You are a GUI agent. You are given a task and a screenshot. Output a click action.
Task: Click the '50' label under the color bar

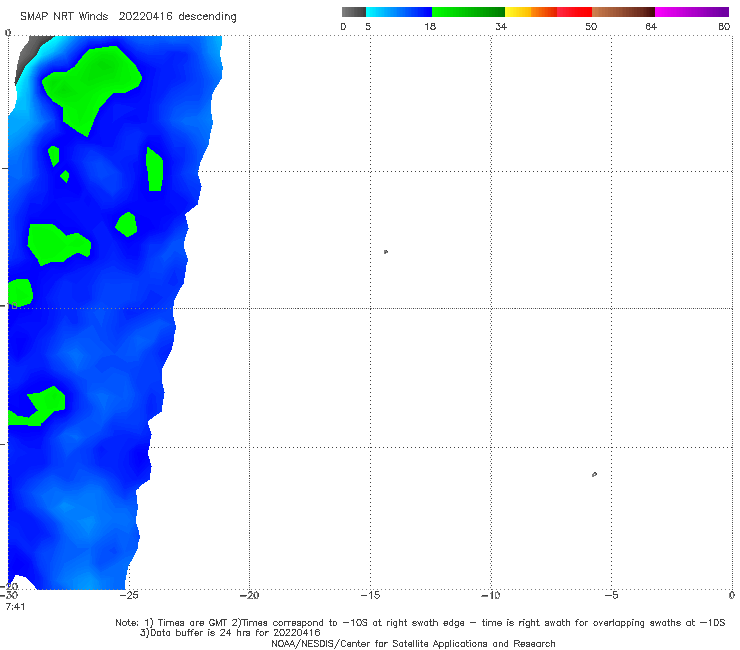click(x=591, y=27)
